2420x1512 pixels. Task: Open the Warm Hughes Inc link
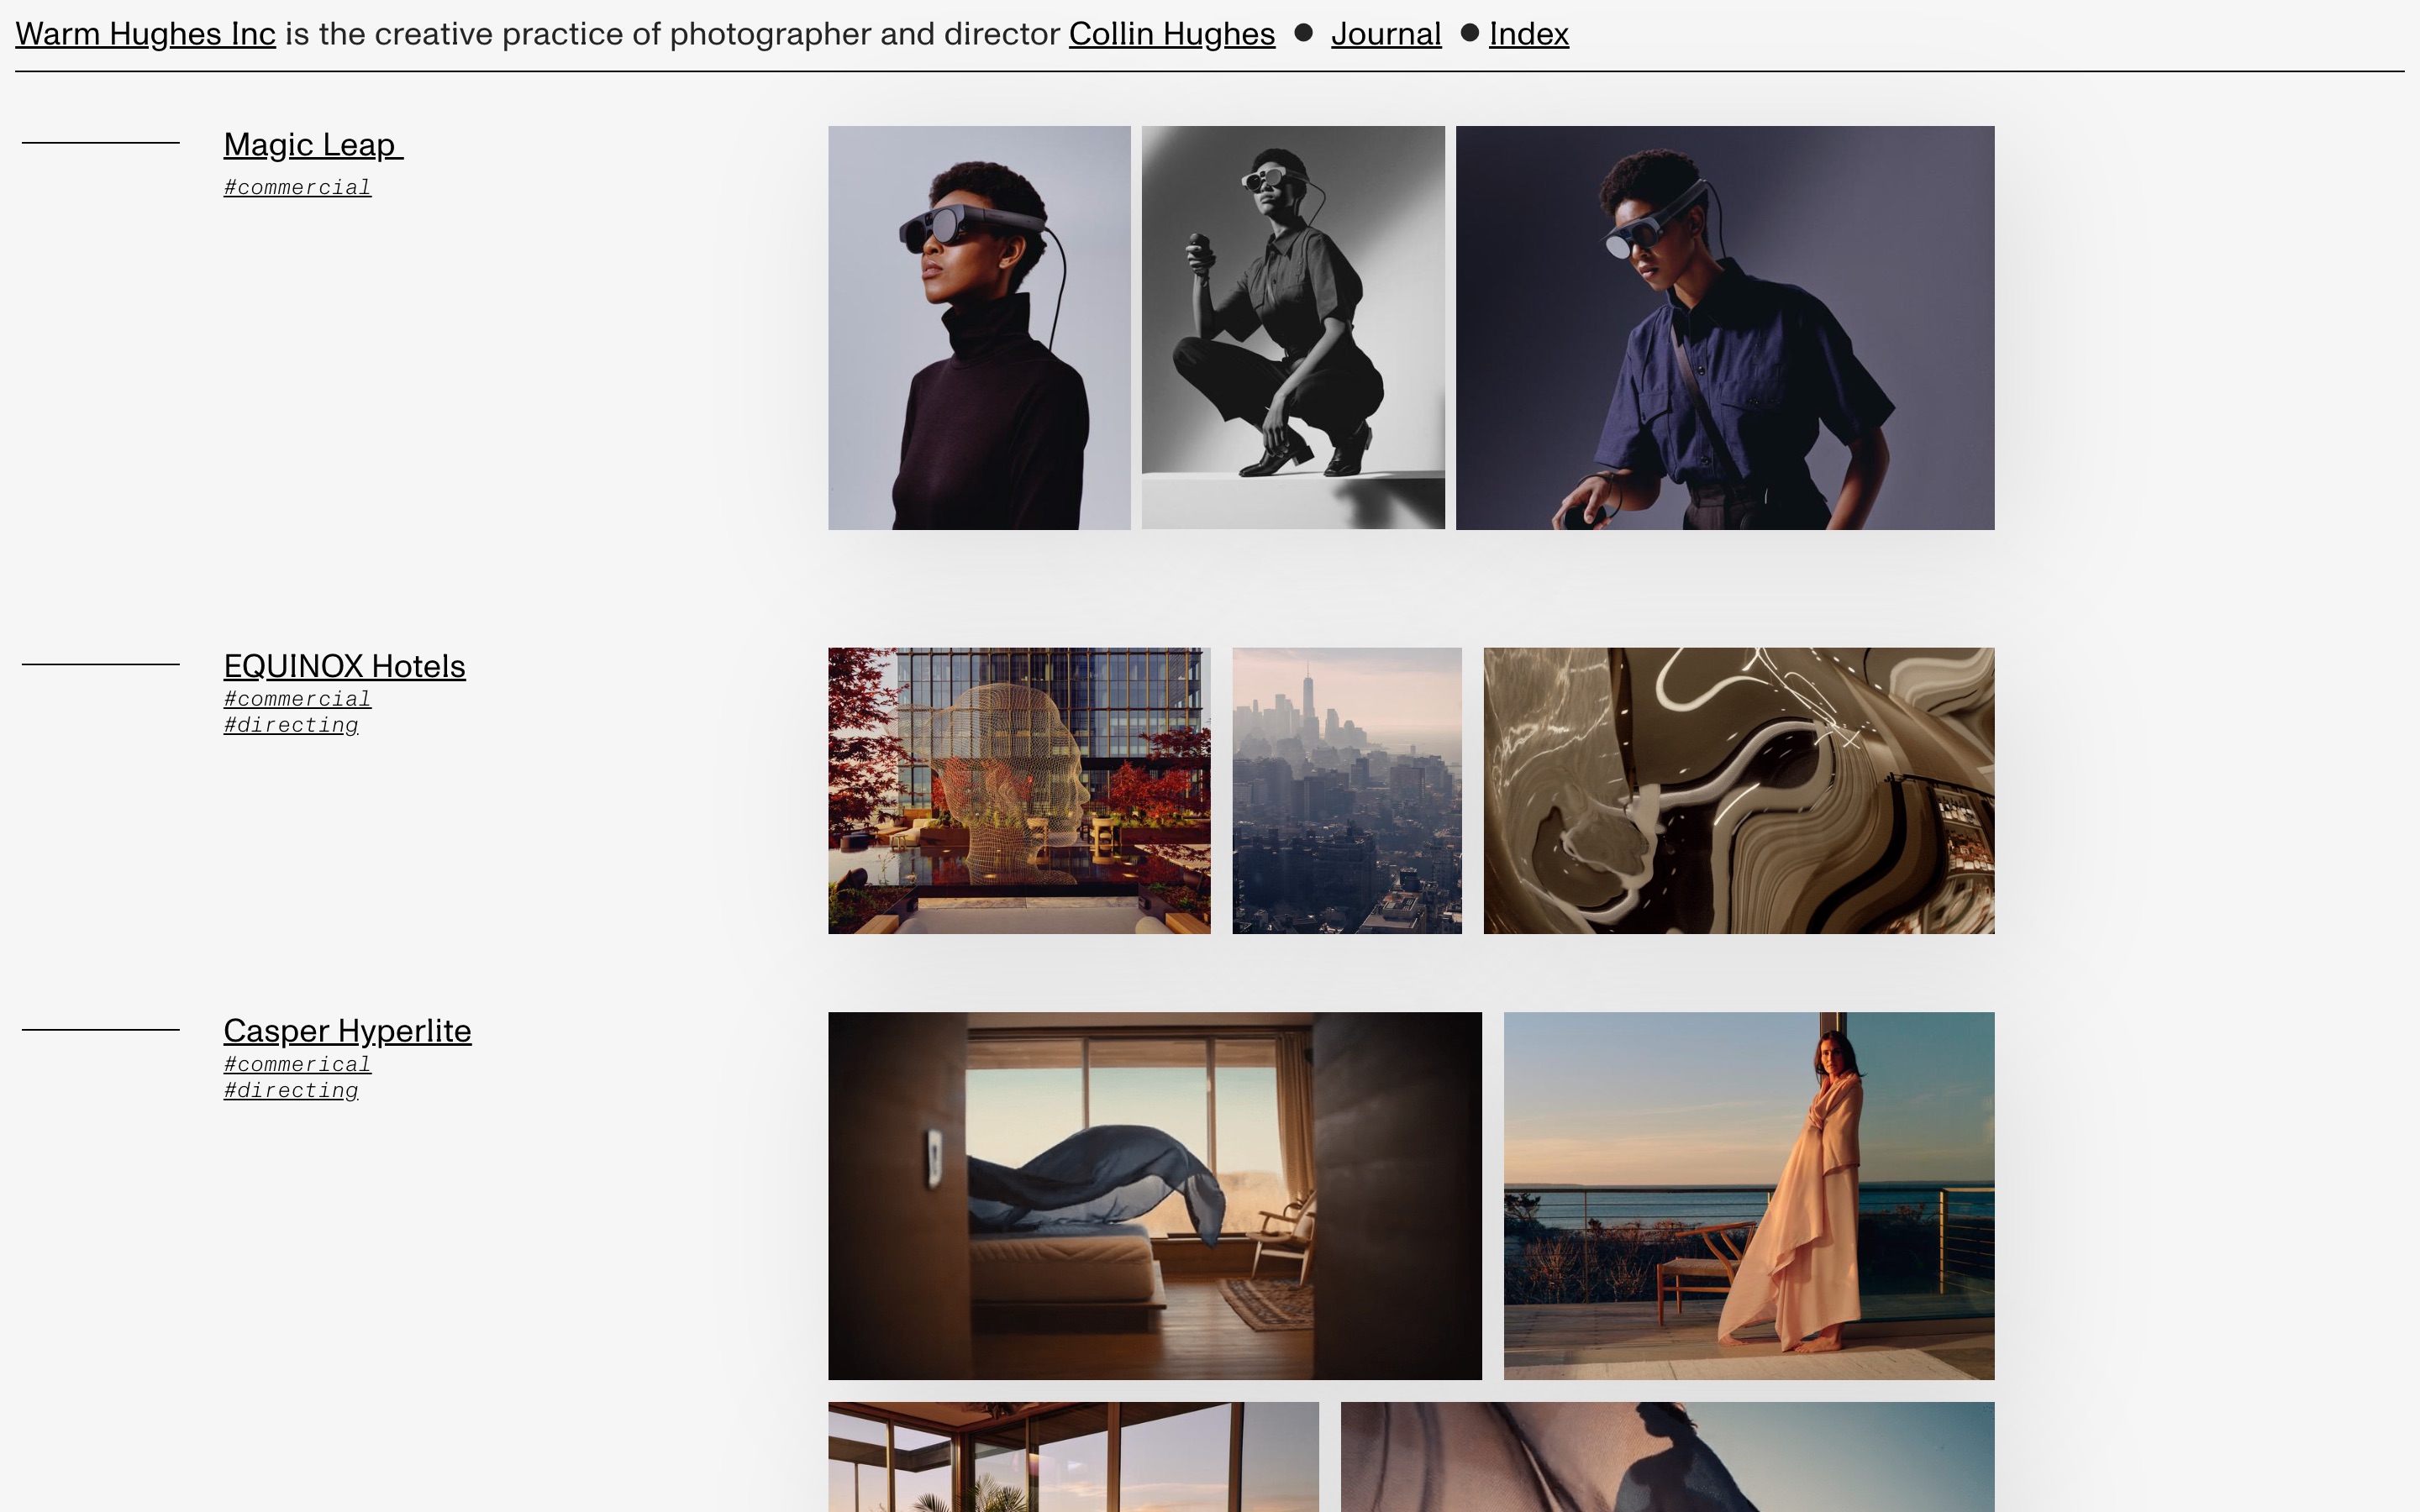145,34
